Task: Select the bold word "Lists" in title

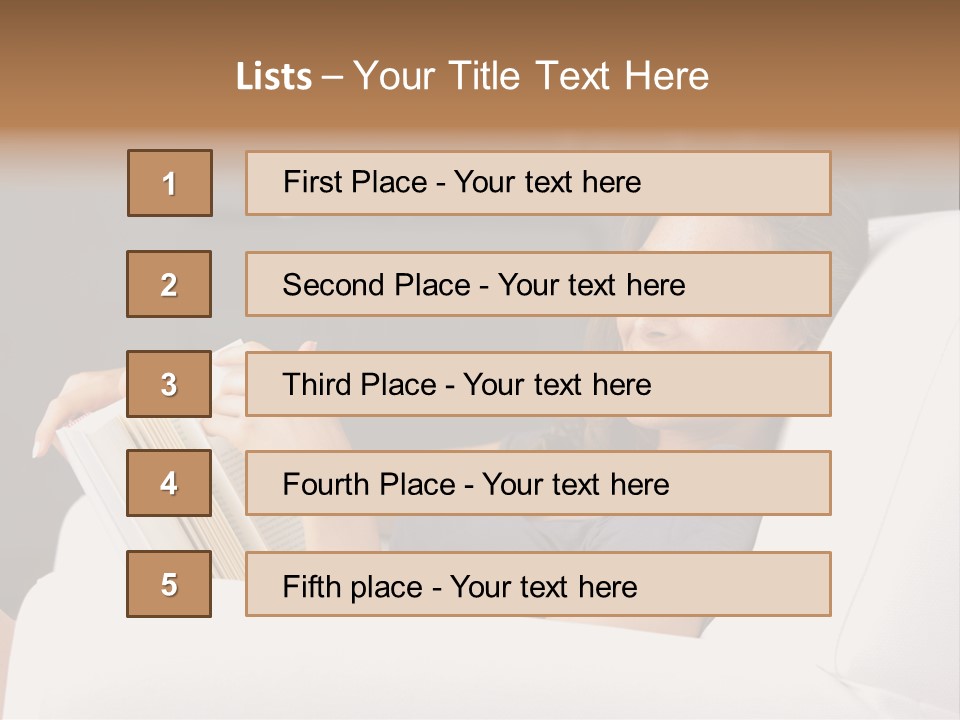Action: [273, 77]
